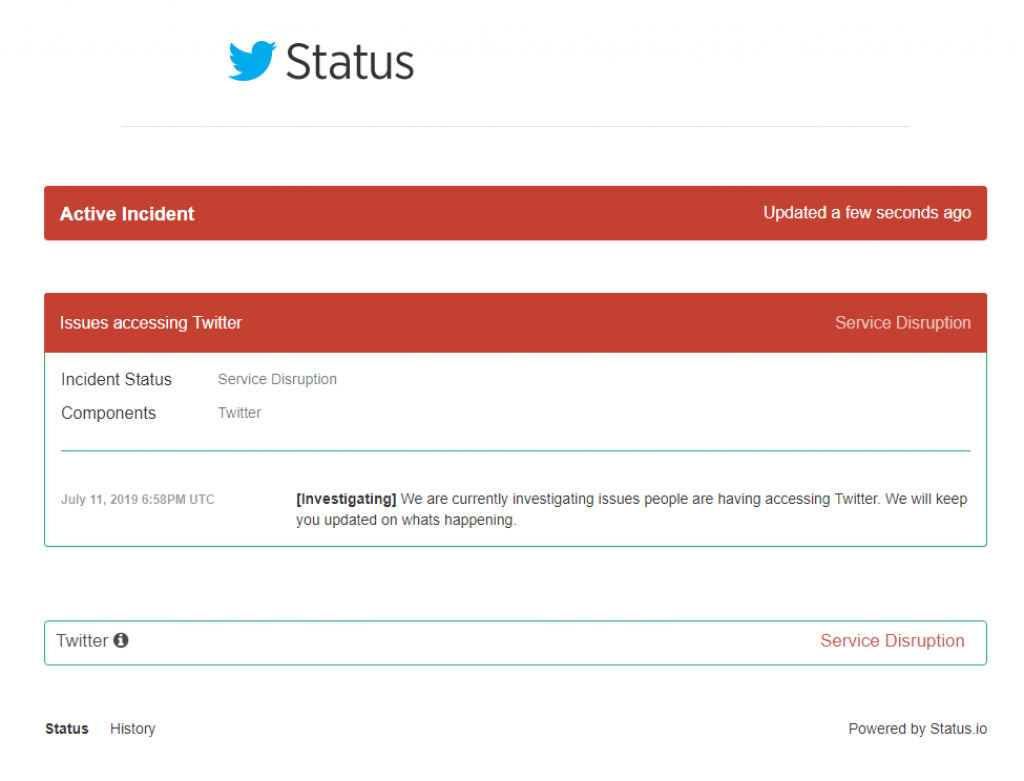Click red Service Disruption status in Twitter row

pos(892,641)
